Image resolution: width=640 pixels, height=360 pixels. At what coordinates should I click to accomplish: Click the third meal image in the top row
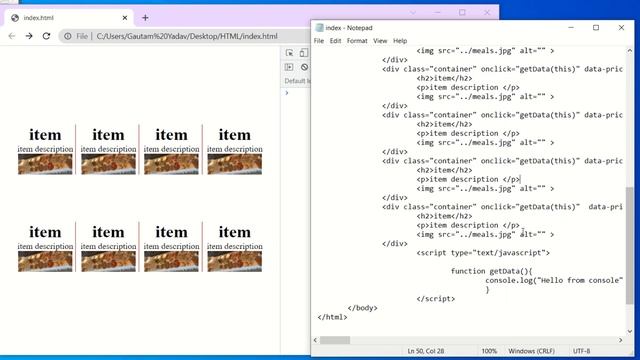(171, 164)
